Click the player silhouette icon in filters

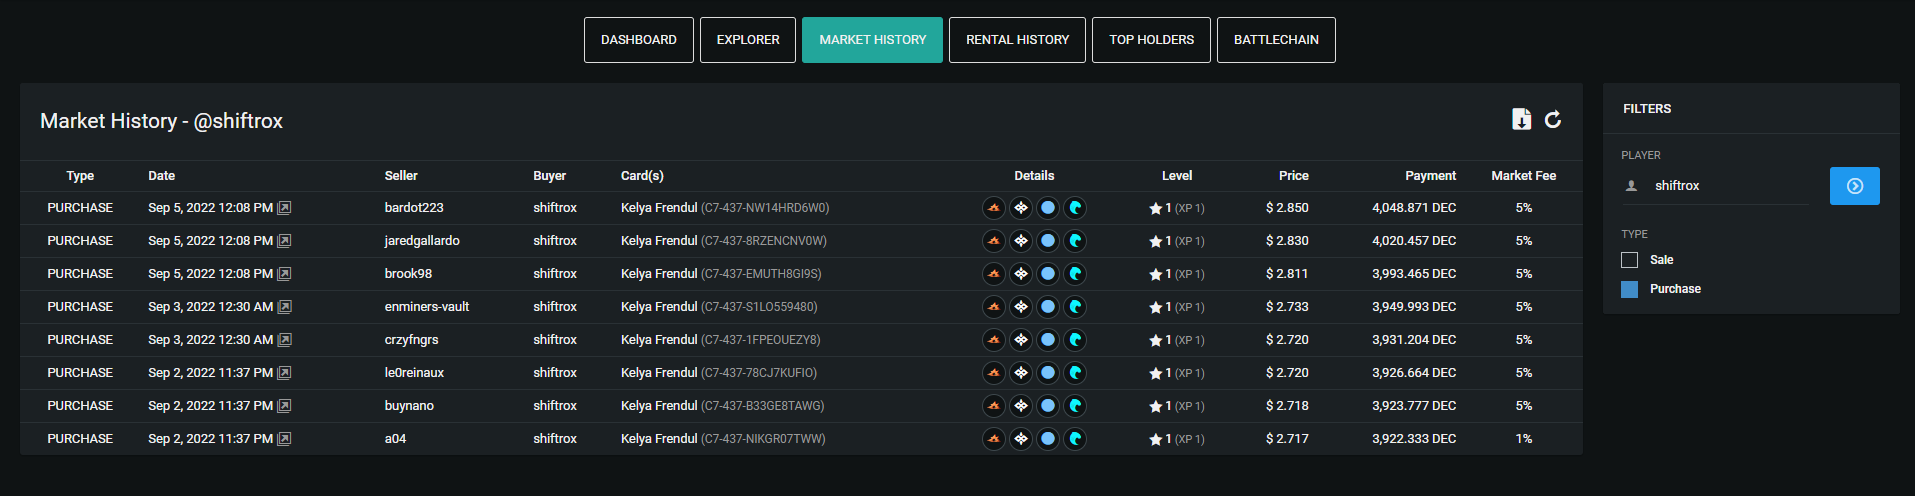click(1631, 186)
